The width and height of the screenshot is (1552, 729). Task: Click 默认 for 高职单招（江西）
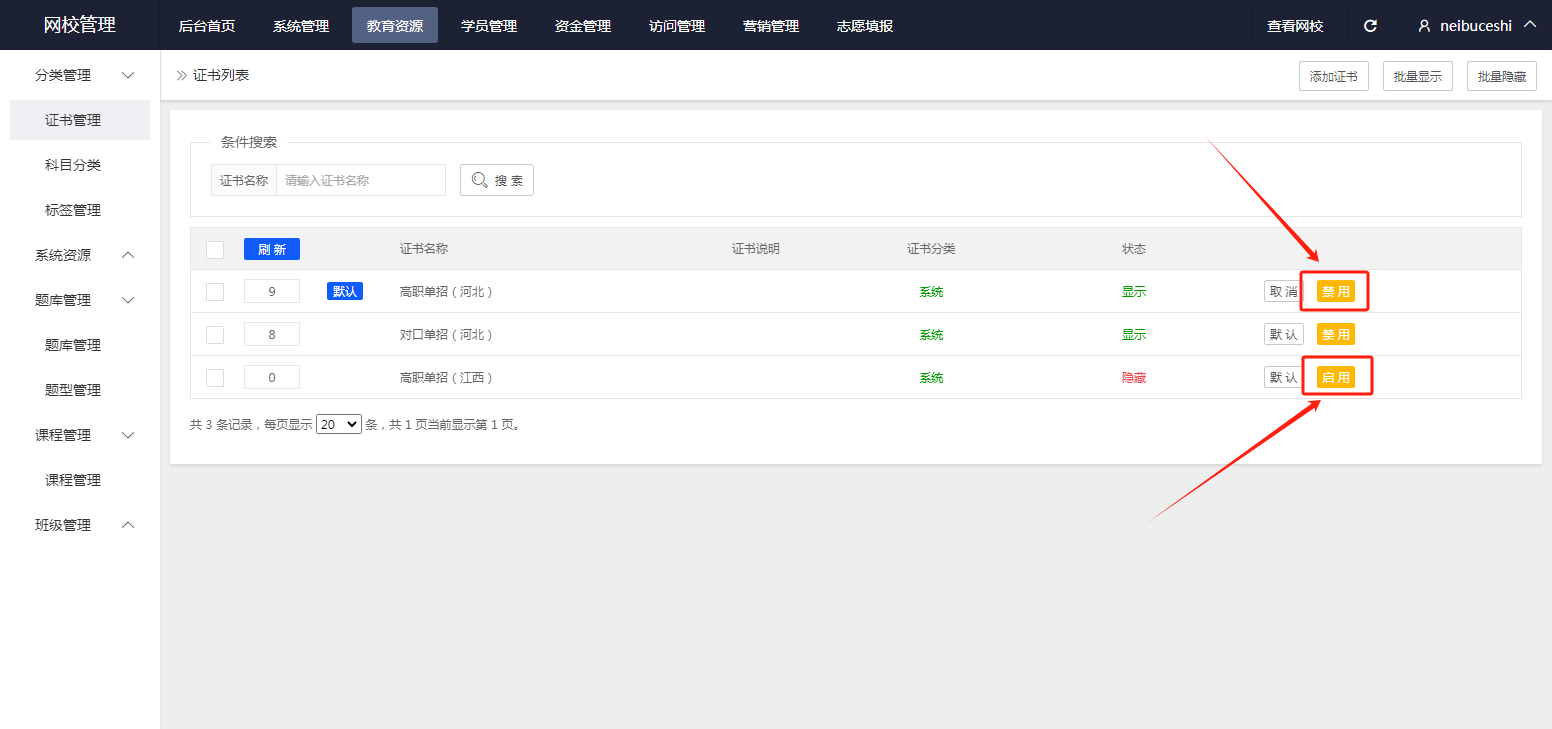click(x=1284, y=378)
